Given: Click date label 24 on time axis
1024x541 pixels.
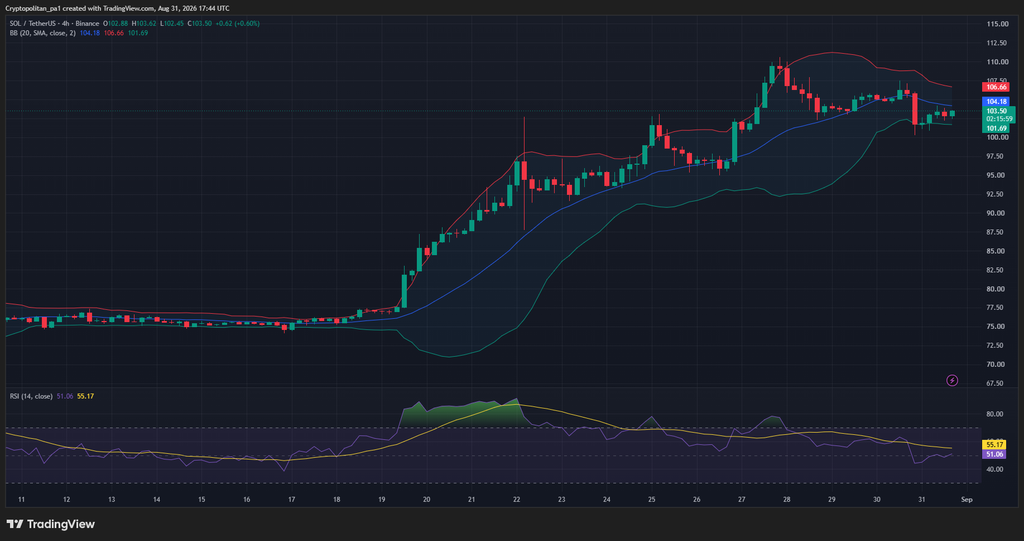Looking at the screenshot, I should [x=607, y=499].
